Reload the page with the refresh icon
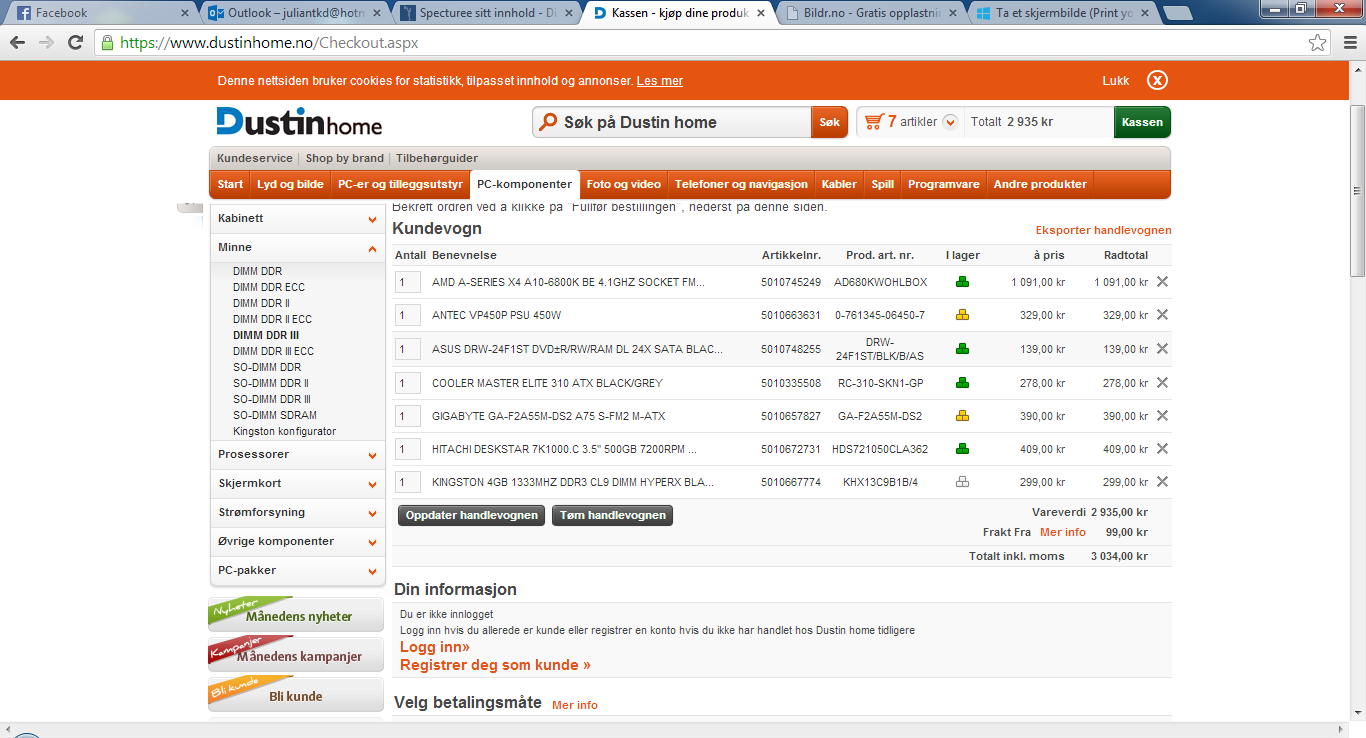 click(x=75, y=43)
